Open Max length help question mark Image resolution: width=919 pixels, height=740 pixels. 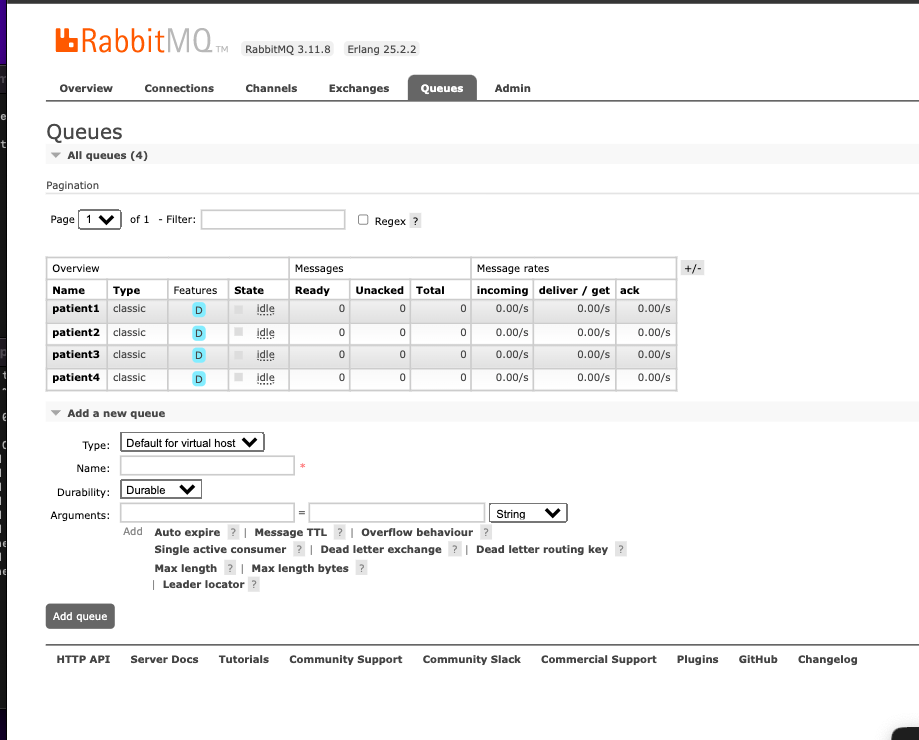point(230,568)
